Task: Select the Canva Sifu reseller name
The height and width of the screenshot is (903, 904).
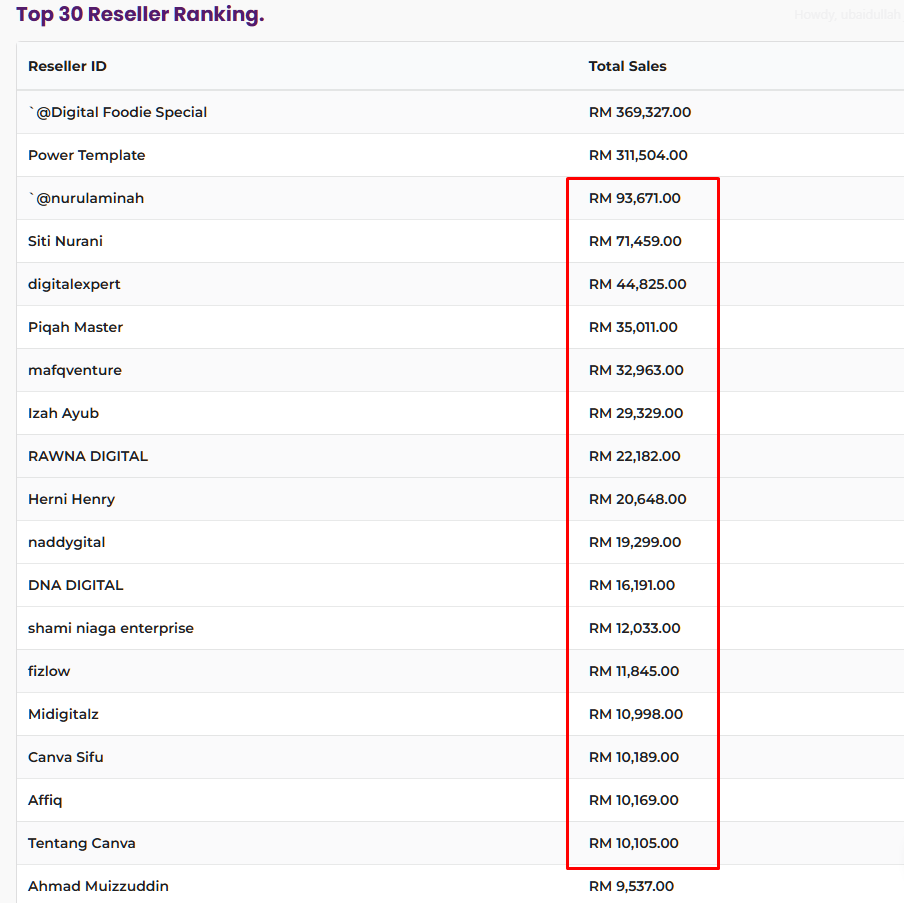Action: tap(66, 757)
